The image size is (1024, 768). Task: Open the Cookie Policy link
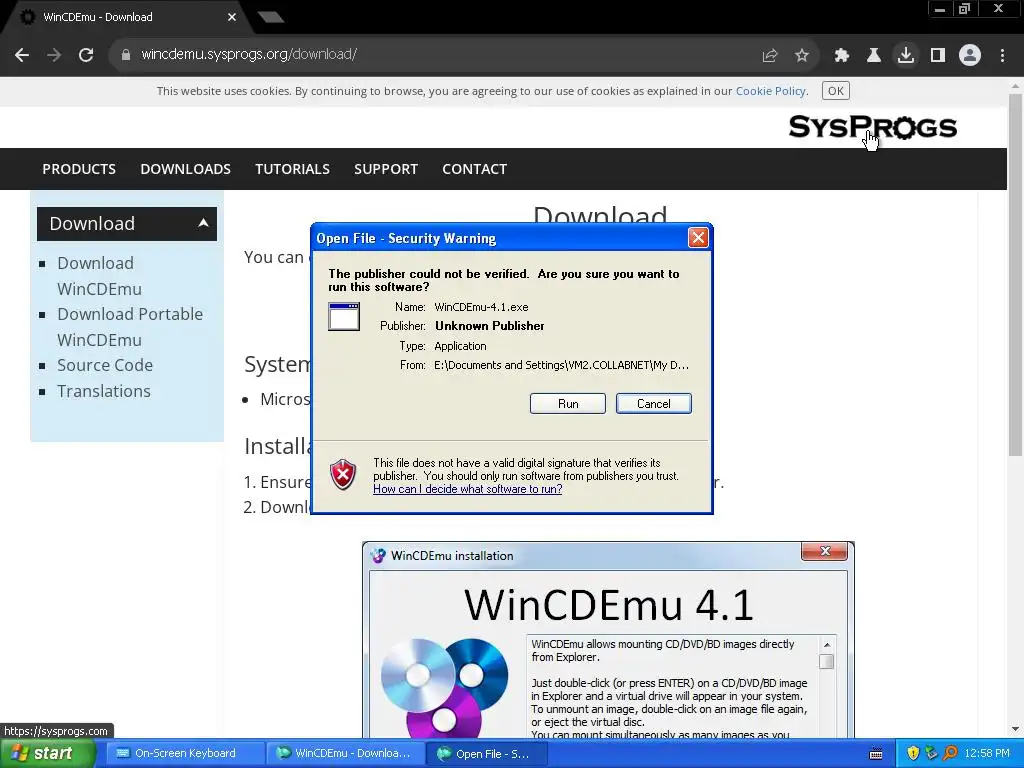(x=771, y=91)
